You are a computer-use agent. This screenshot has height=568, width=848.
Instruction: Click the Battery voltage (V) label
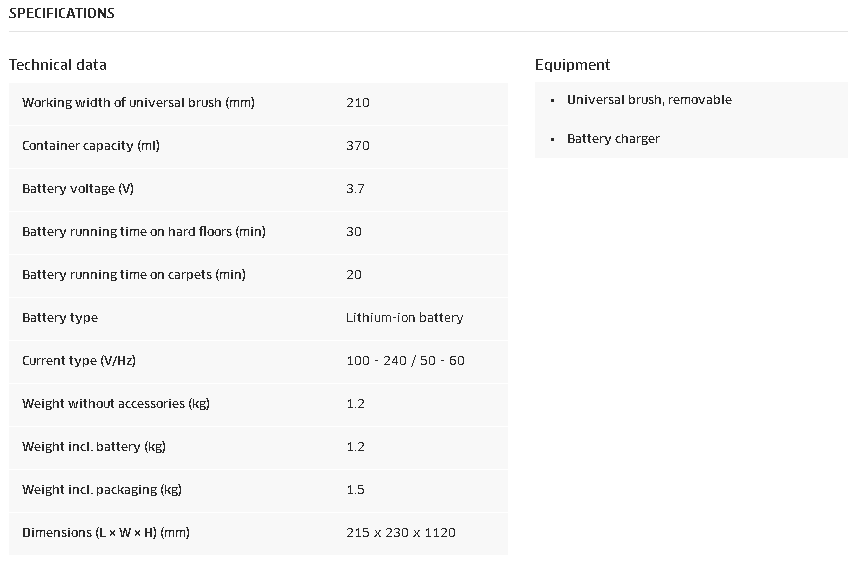pos(78,189)
